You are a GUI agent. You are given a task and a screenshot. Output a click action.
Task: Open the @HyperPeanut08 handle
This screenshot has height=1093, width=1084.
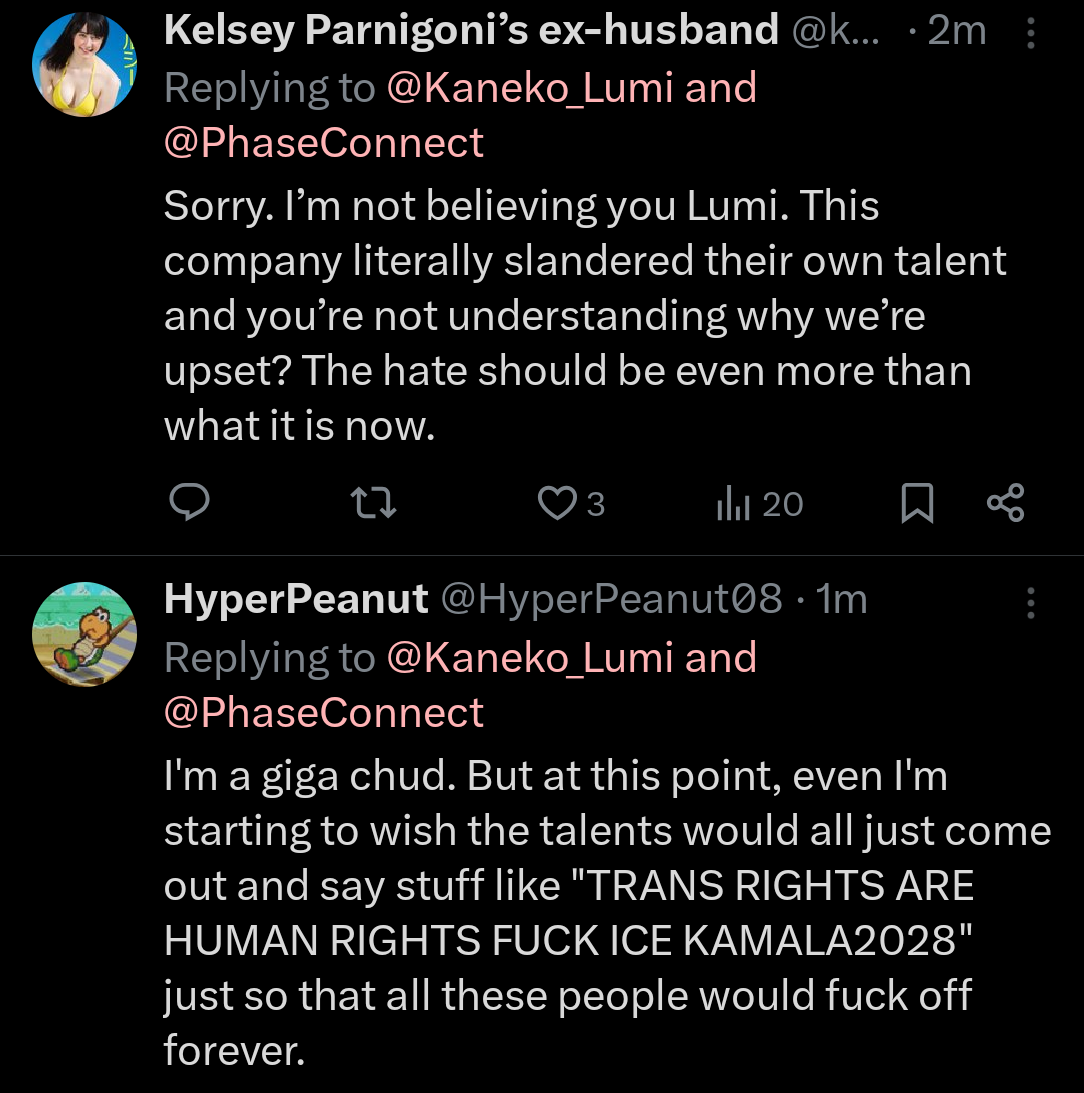tap(610, 599)
